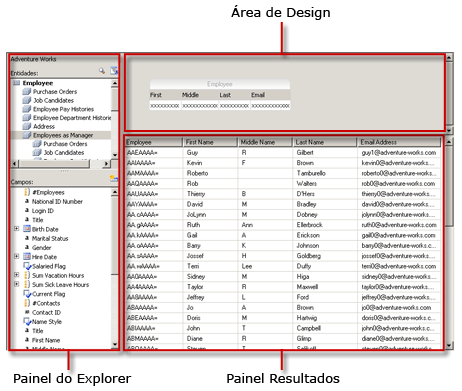Click the results panel scroll-down arrow
Screen dimensions: 462x391
[449, 345]
